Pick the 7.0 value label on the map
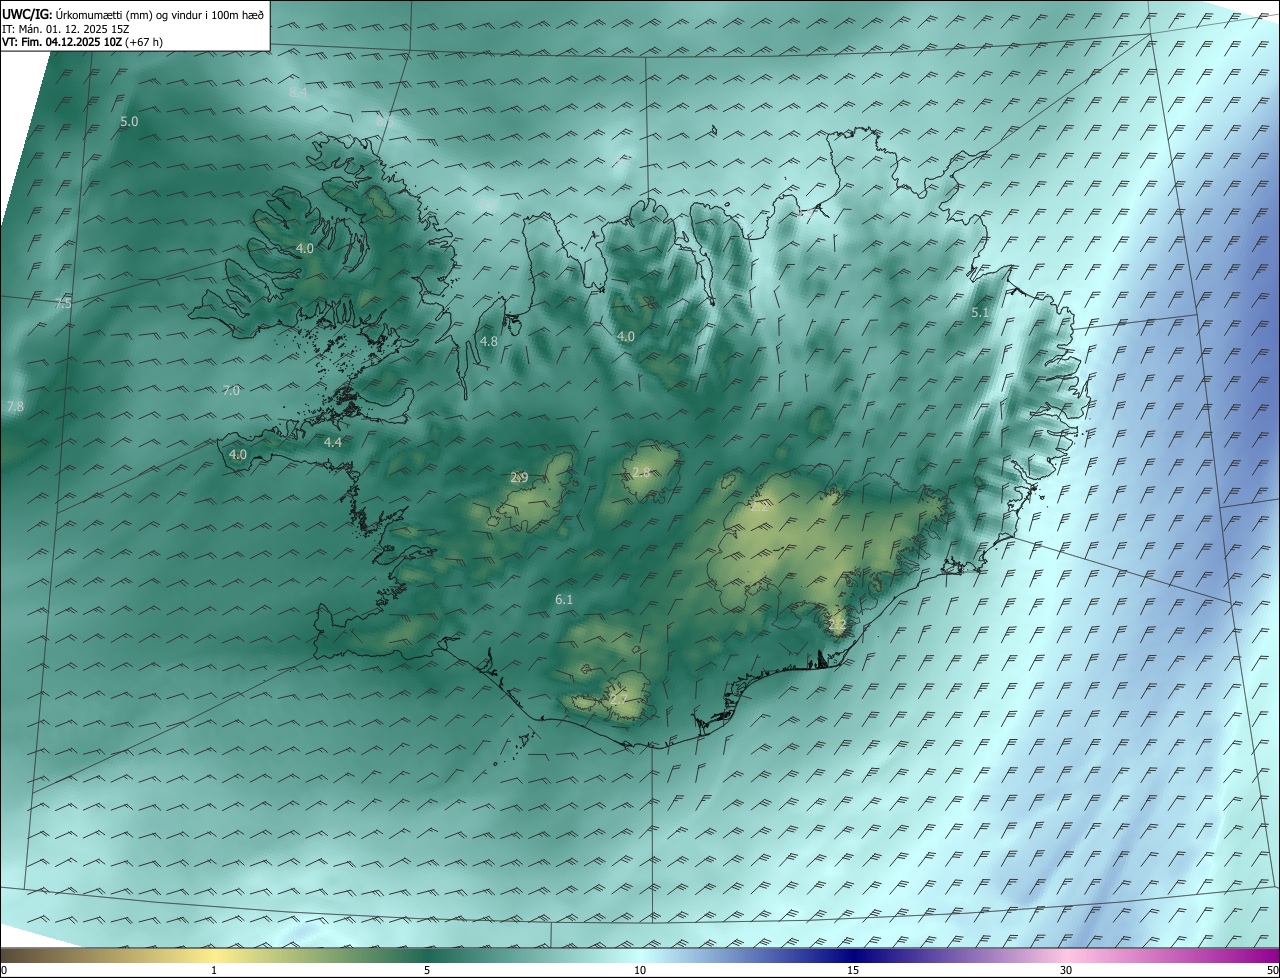Image resolution: width=1280 pixels, height=978 pixels. (x=231, y=391)
